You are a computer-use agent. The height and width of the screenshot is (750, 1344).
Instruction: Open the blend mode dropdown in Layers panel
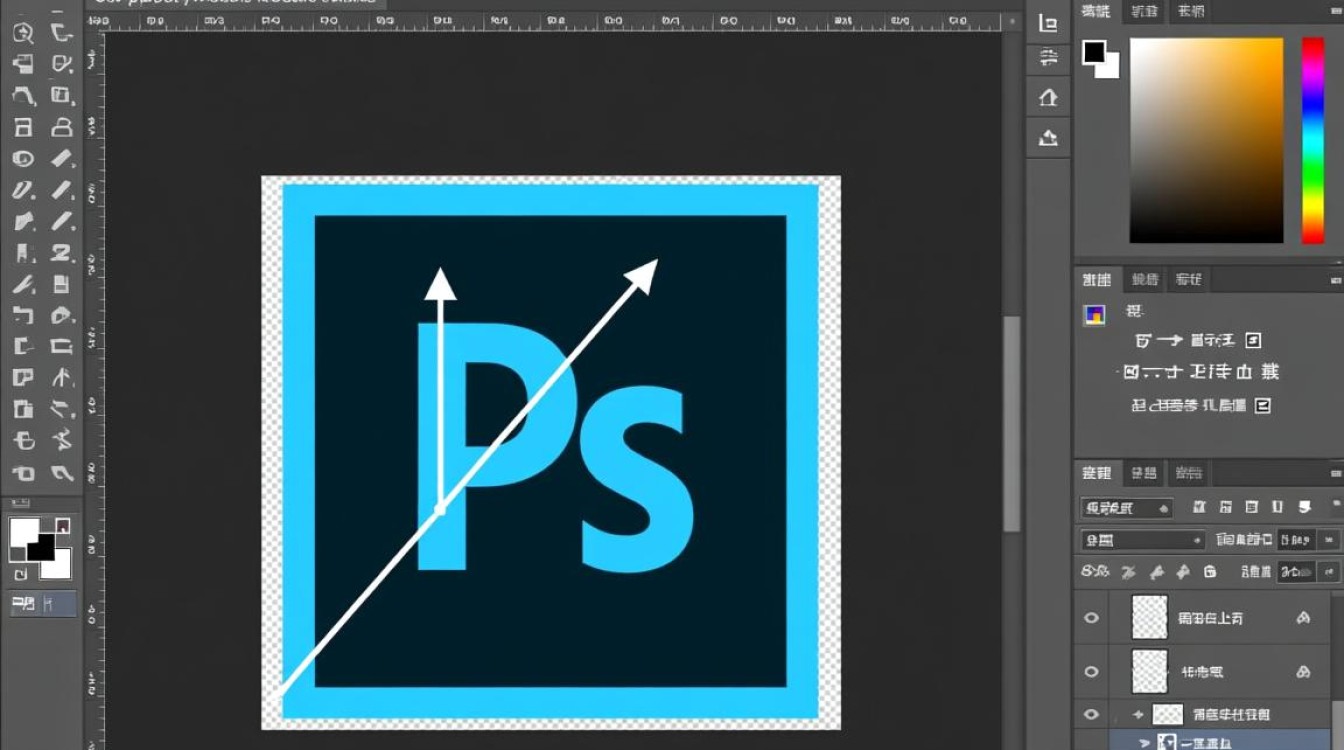[1142, 540]
